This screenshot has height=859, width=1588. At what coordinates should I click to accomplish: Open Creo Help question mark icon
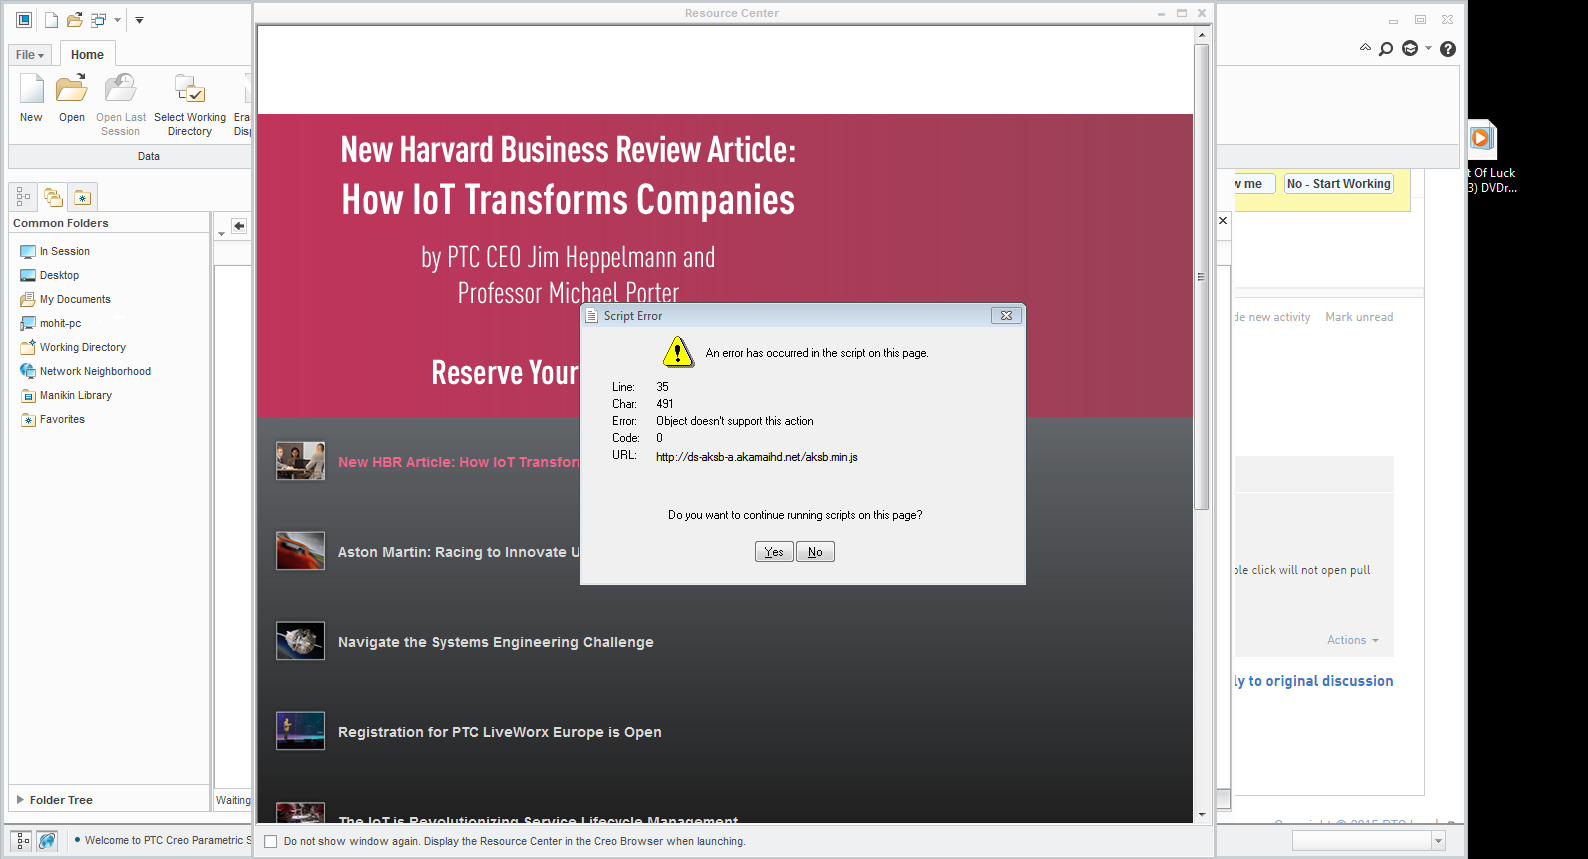1448,49
